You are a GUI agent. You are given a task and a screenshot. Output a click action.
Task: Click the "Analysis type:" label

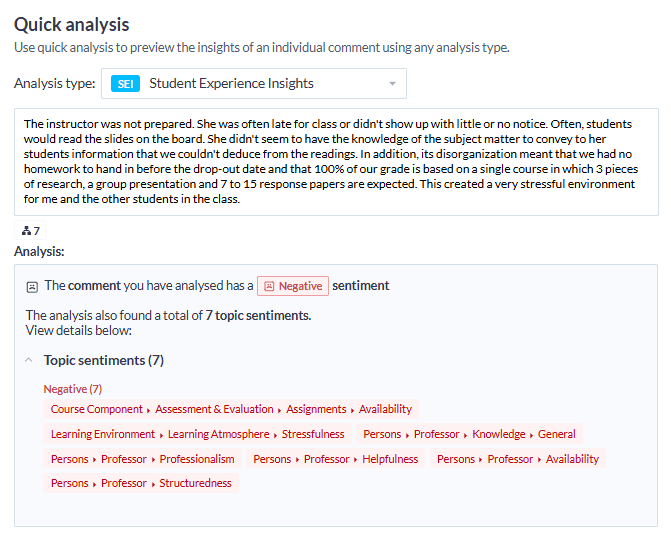click(55, 84)
